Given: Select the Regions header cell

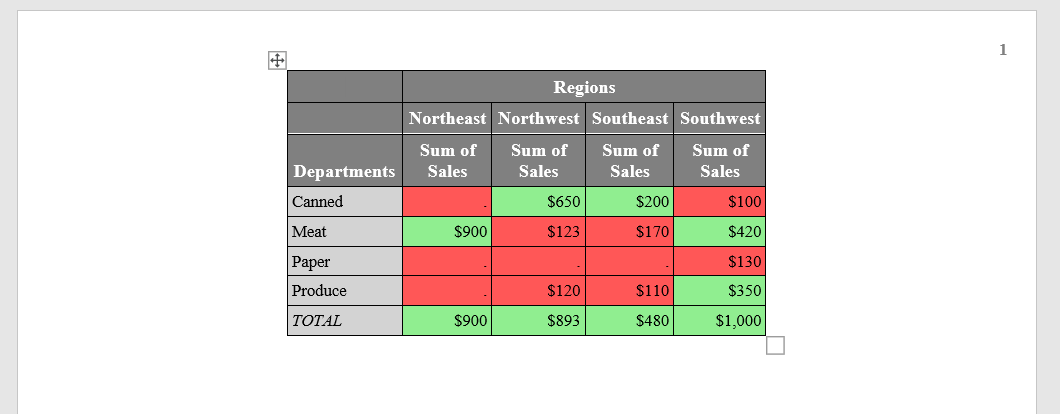Looking at the screenshot, I should (584, 87).
